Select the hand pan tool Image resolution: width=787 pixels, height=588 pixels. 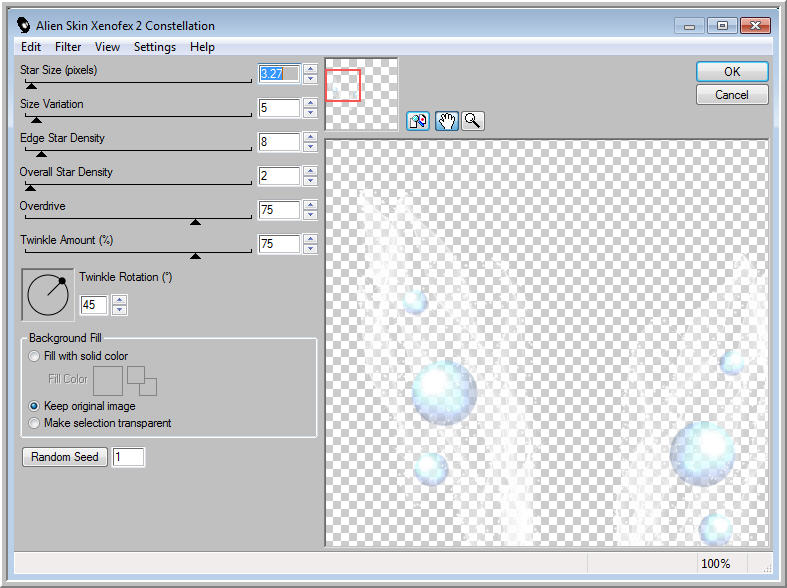[x=446, y=121]
